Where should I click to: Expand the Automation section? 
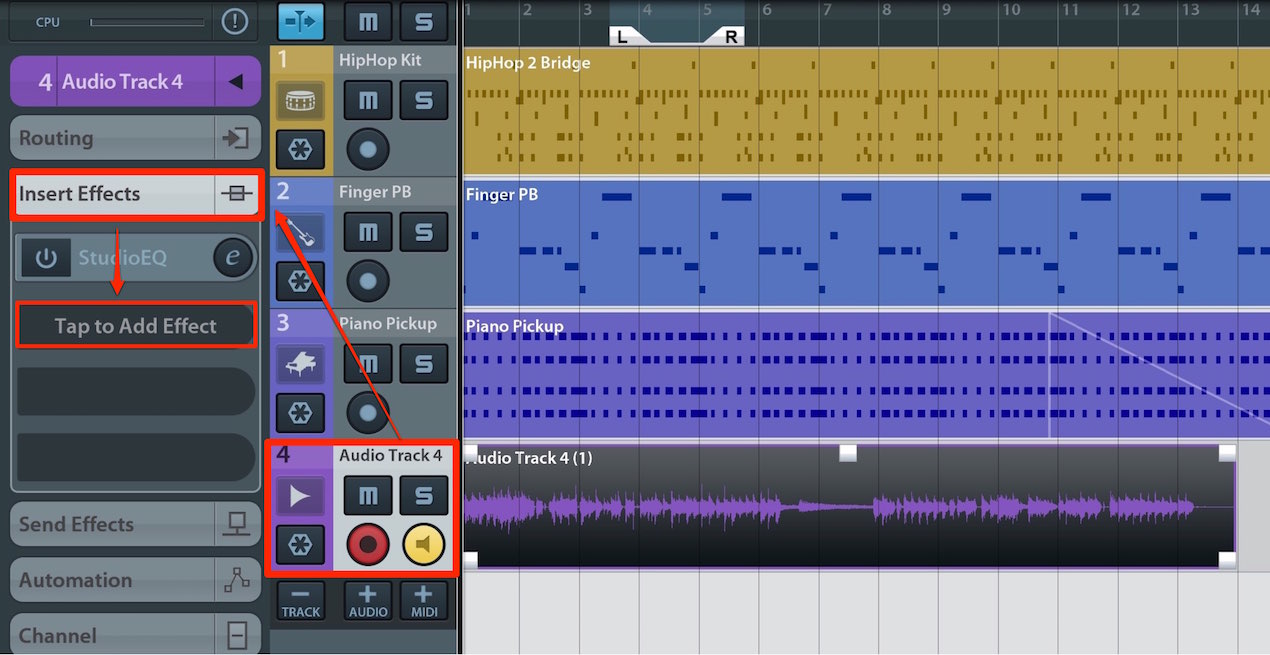136,580
